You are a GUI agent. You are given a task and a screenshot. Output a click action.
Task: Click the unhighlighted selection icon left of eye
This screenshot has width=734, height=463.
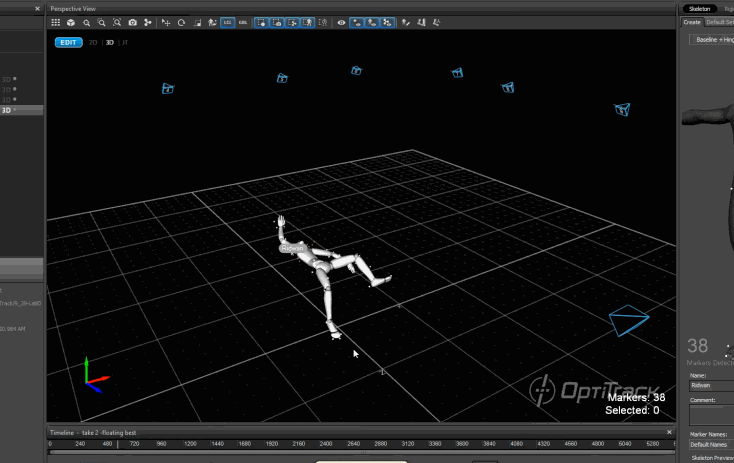(x=323, y=22)
